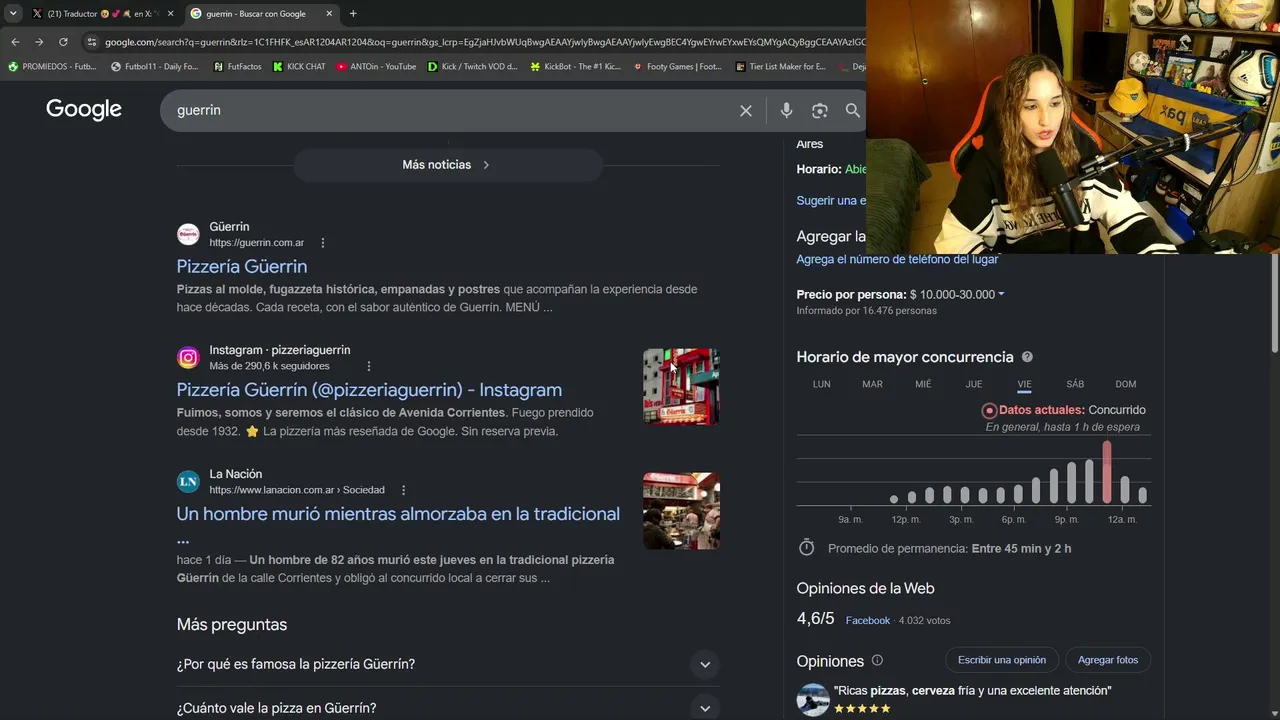Select SÁB in popular times
Image resolution: width=1280 pixels, height=720 pixels.
pyautogui.click(x=1075, y=384)
